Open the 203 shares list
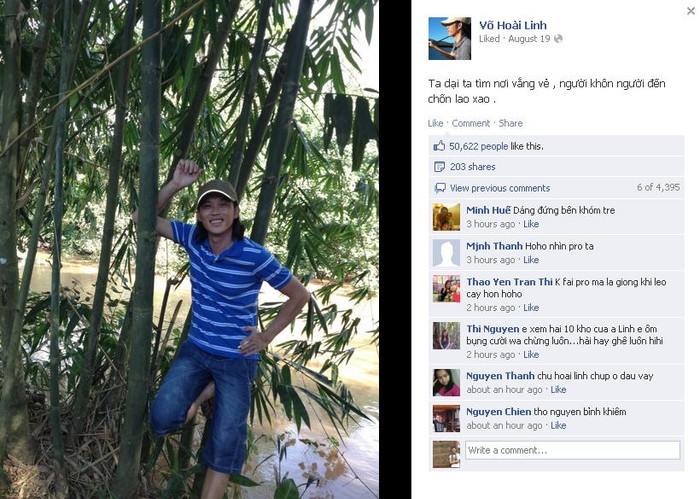This screenshot has width=700, height=499. tap(473, 167)
